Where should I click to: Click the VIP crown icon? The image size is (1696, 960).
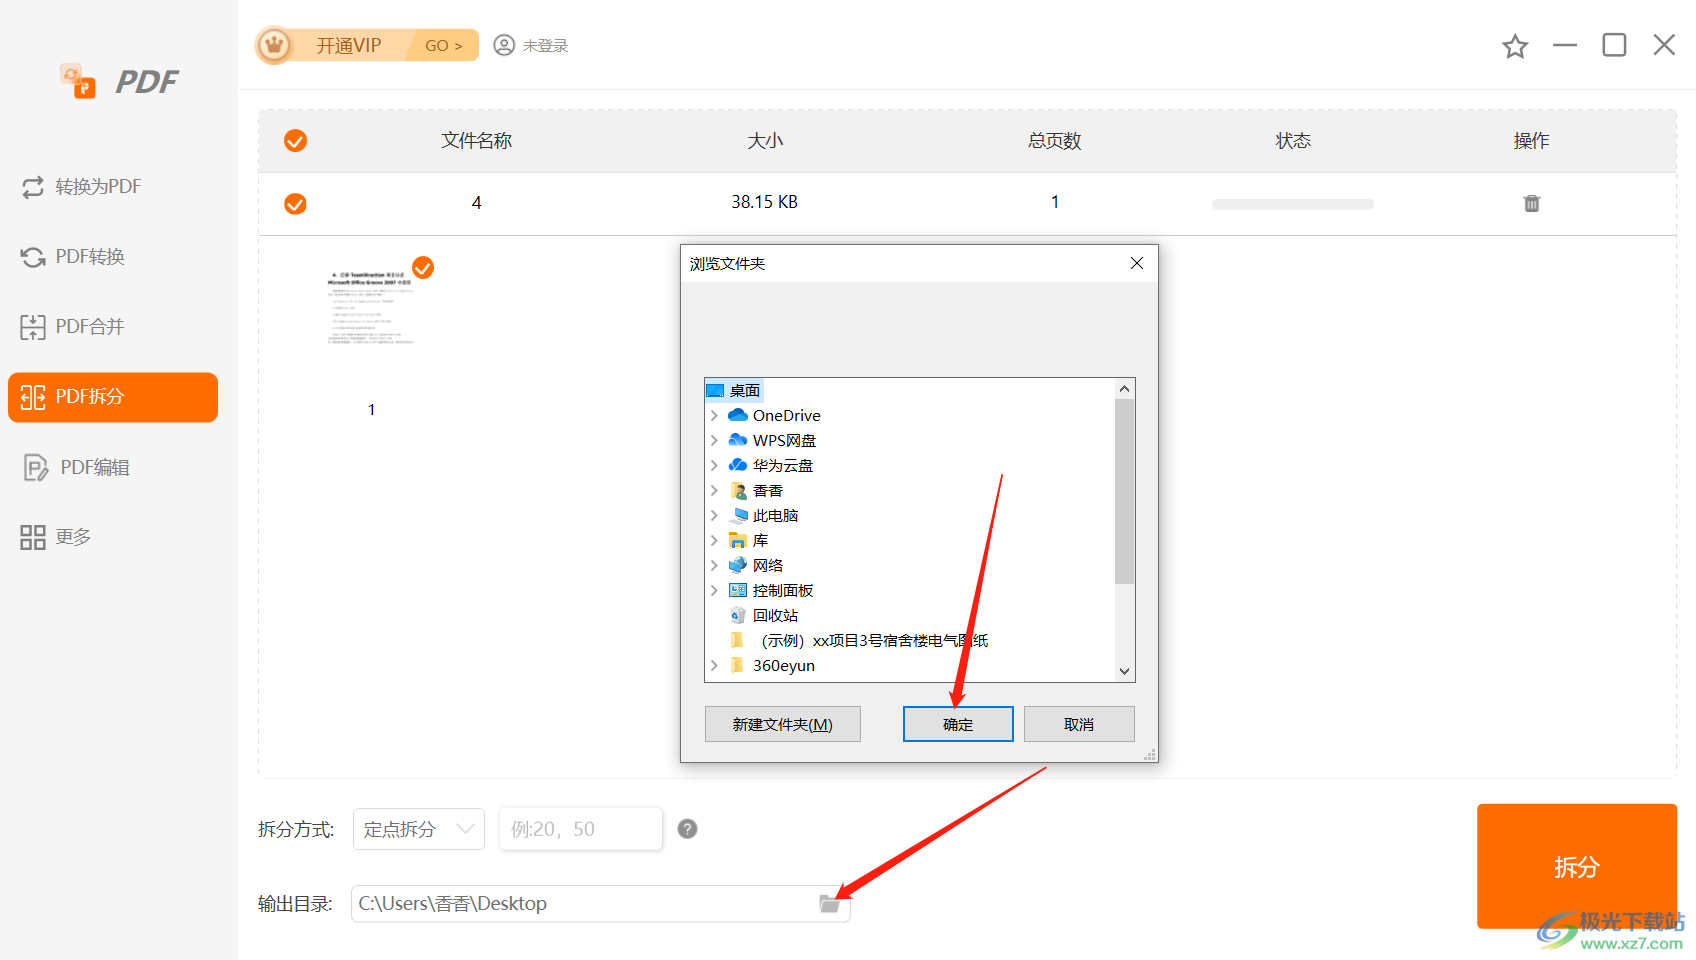click(274, 45)
